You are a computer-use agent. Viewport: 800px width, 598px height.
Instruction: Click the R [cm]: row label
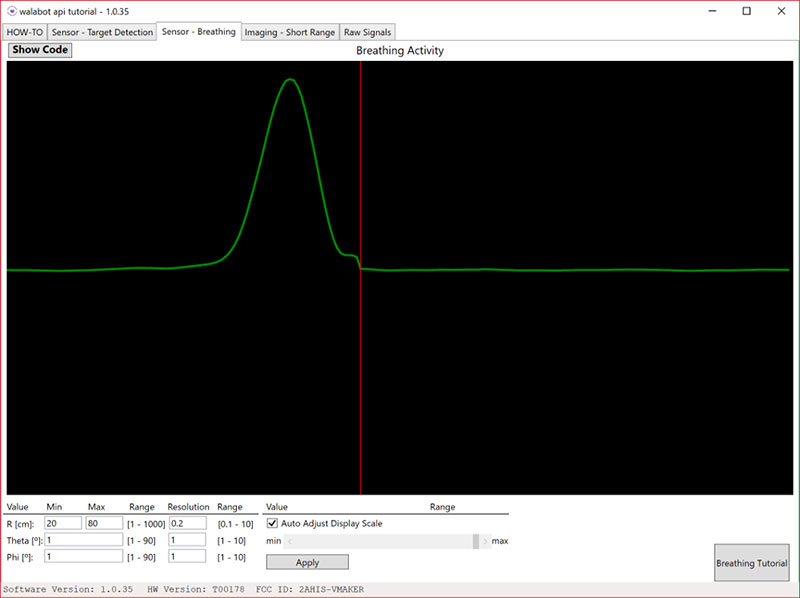pyautogui.click(x=20, y=524)
